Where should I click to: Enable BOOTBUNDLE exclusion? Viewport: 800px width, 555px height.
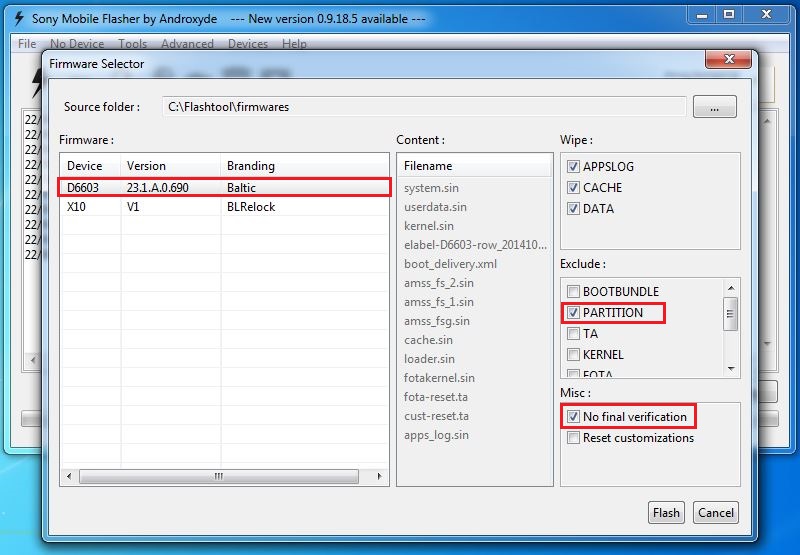pos(573,291)
